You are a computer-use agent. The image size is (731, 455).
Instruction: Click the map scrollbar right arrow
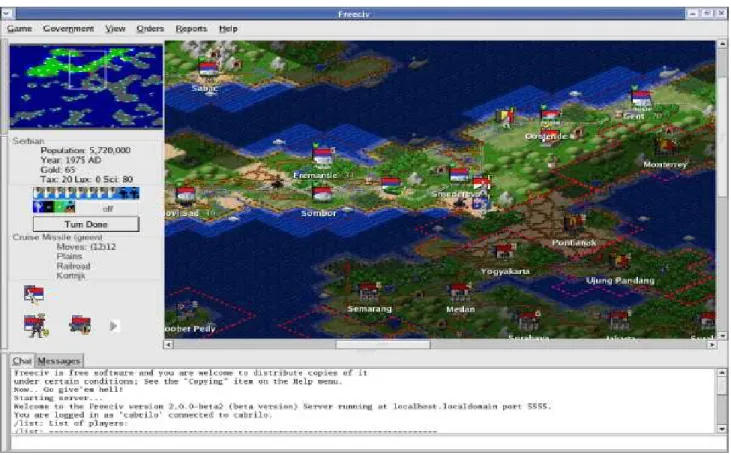712,345
